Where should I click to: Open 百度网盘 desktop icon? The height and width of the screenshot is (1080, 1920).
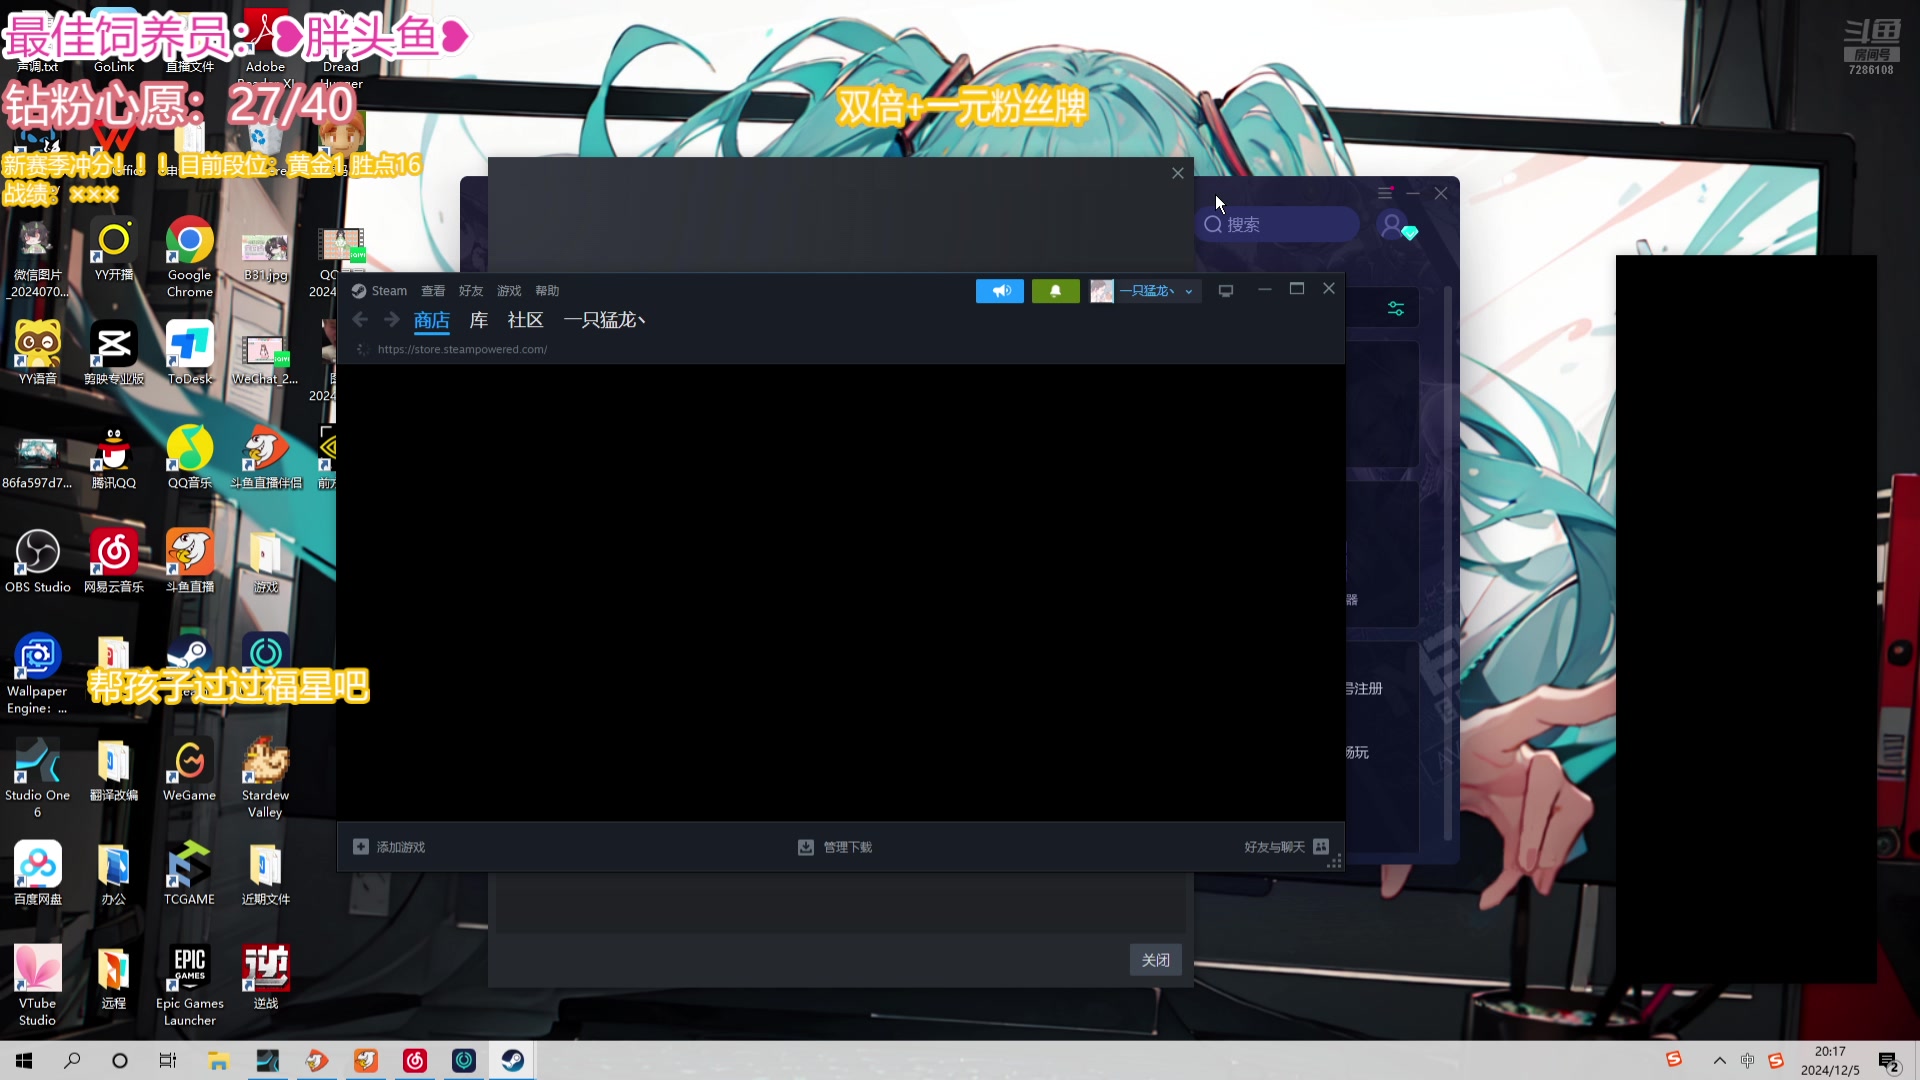[x=38, y=874]
